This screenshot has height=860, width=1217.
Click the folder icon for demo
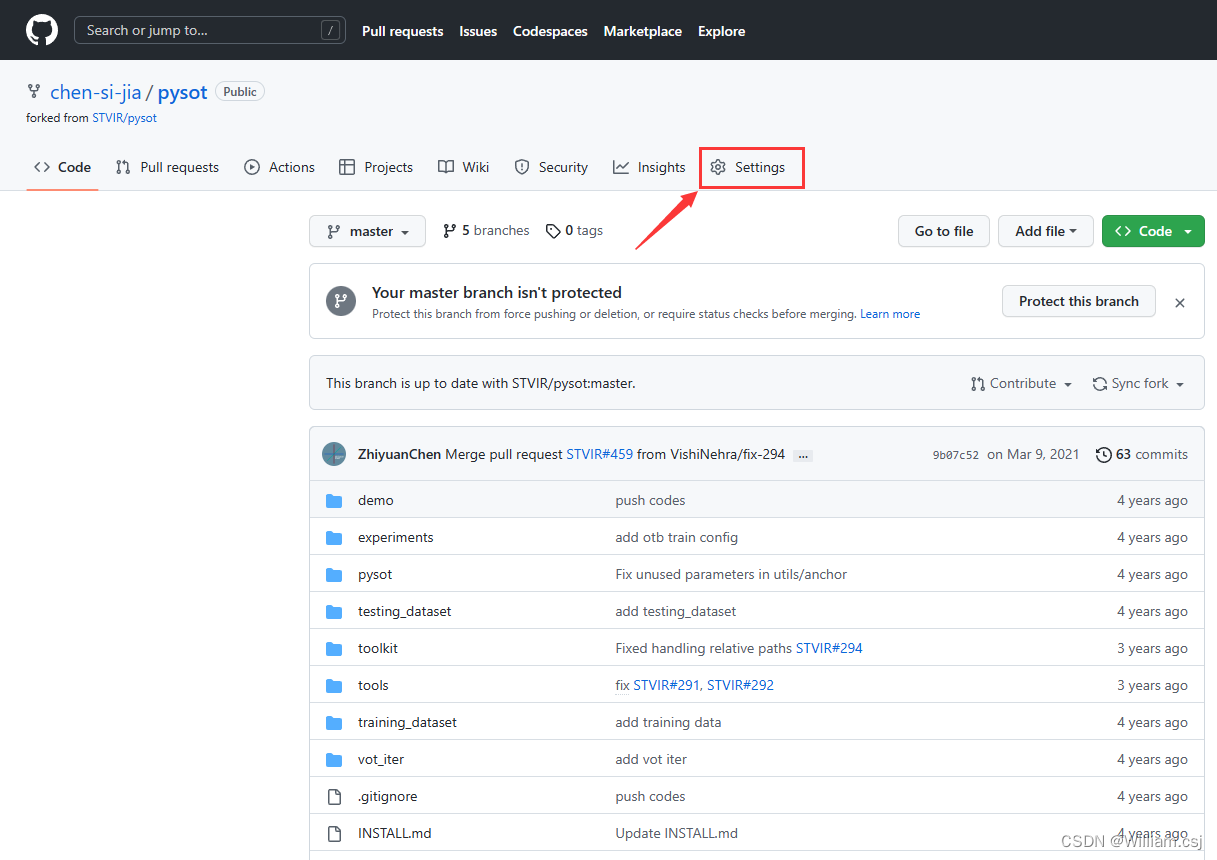pyautogui.click(x=334, y=500)
